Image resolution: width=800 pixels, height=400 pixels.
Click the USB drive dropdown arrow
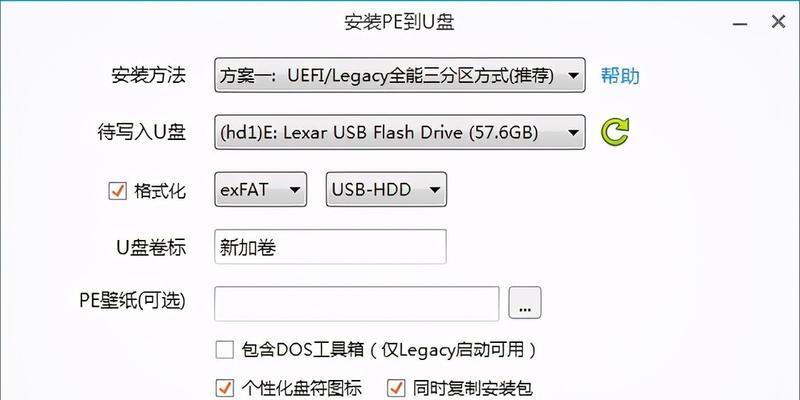tap(573, 133)
